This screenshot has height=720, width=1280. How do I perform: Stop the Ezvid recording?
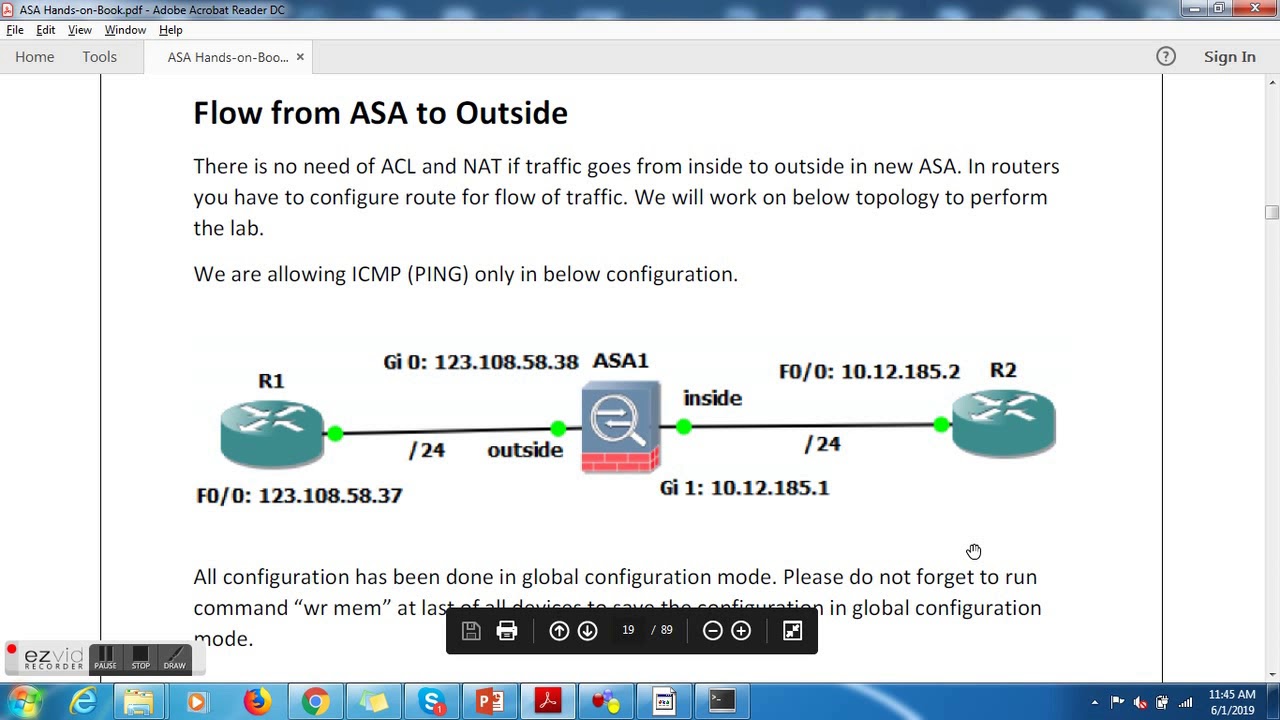coord(141,659)
